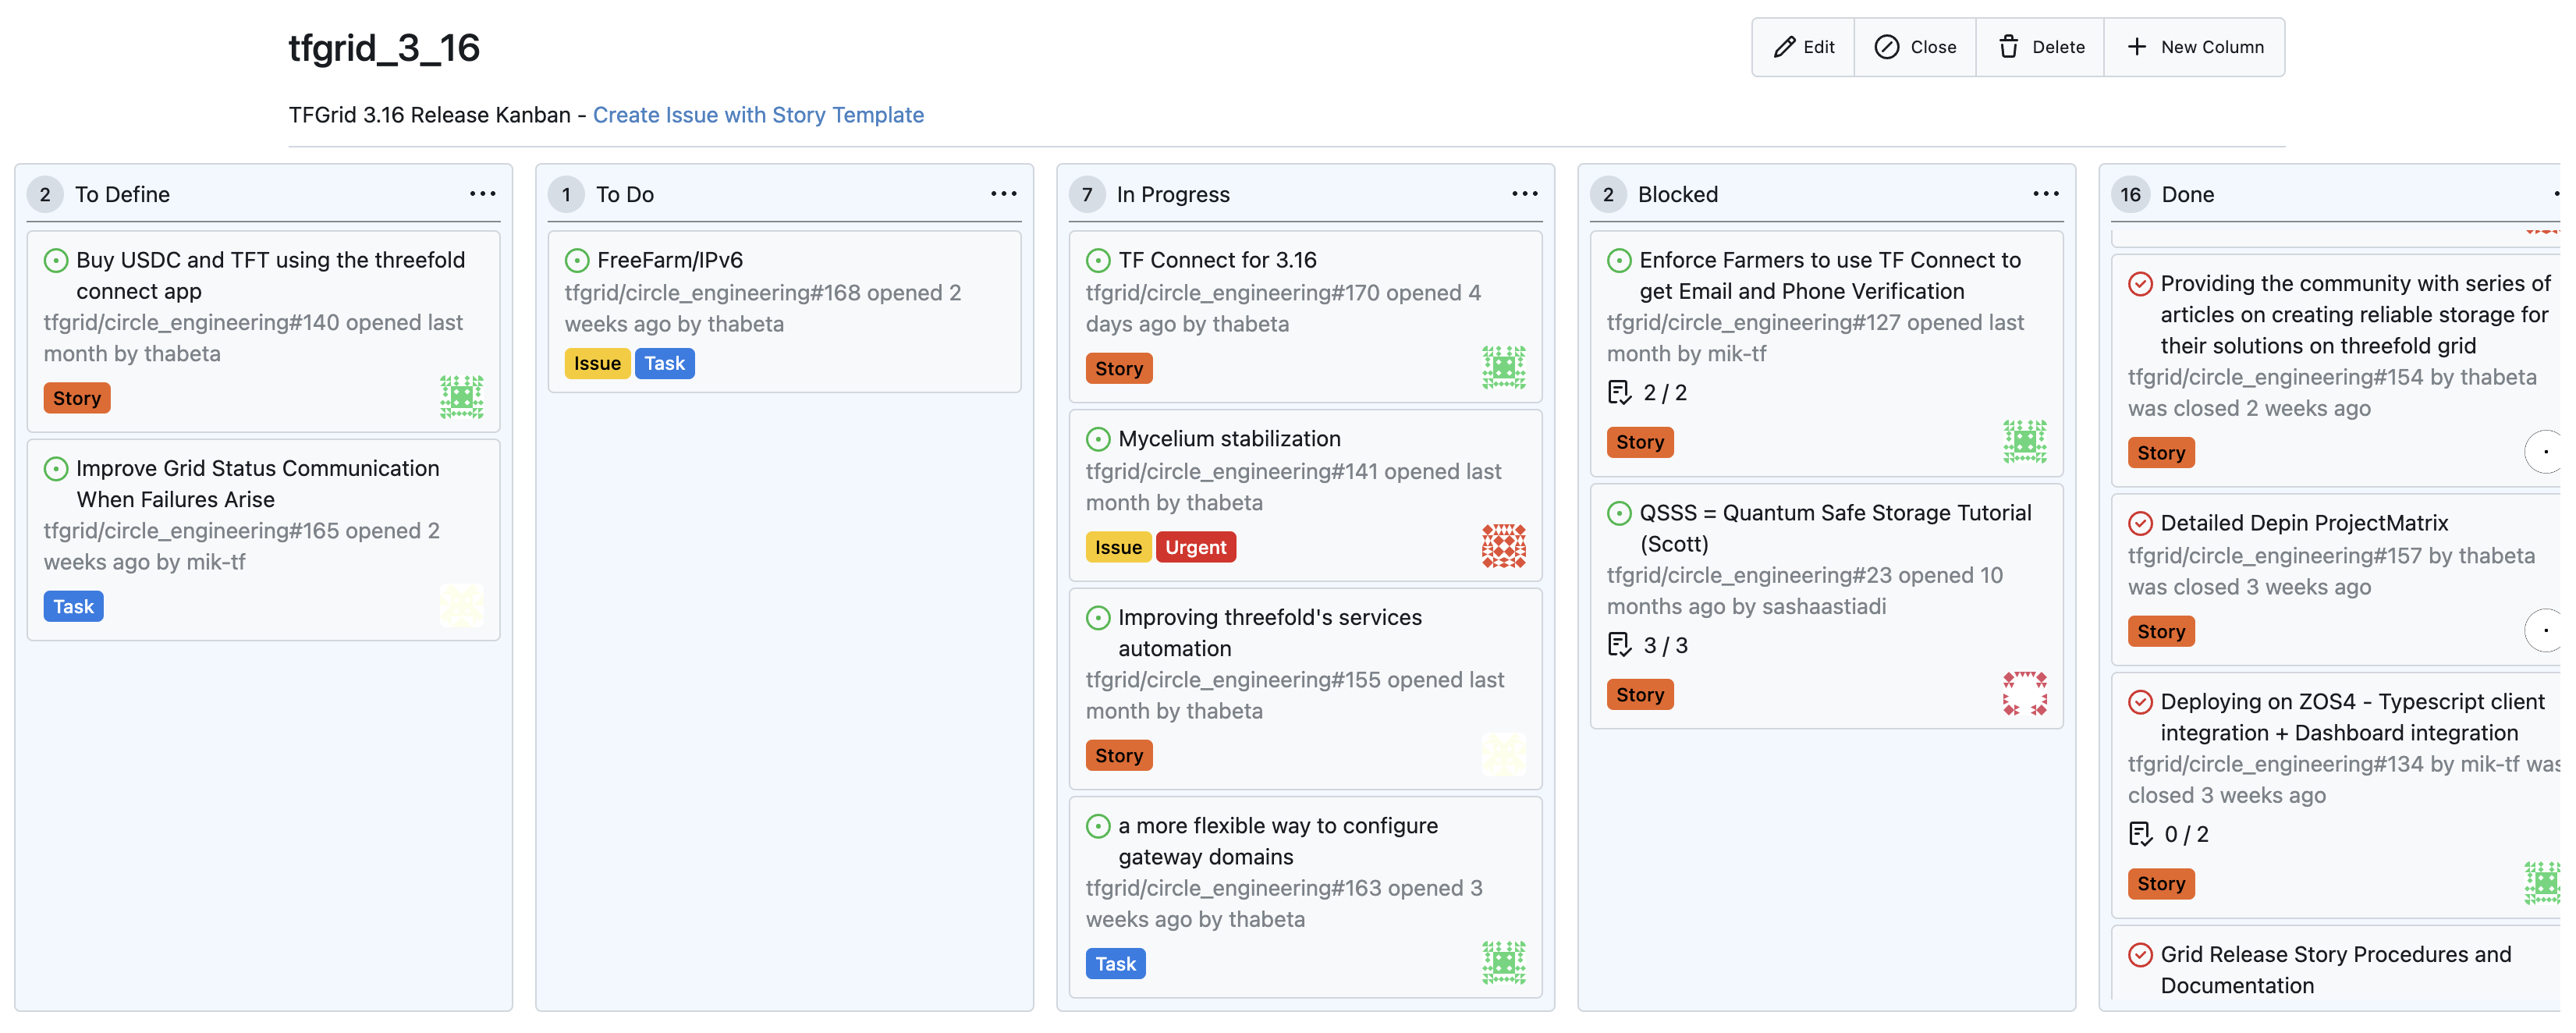Add a New Column to the board
This screenshot has width=2576, height=1033.
pos(2194,47)
